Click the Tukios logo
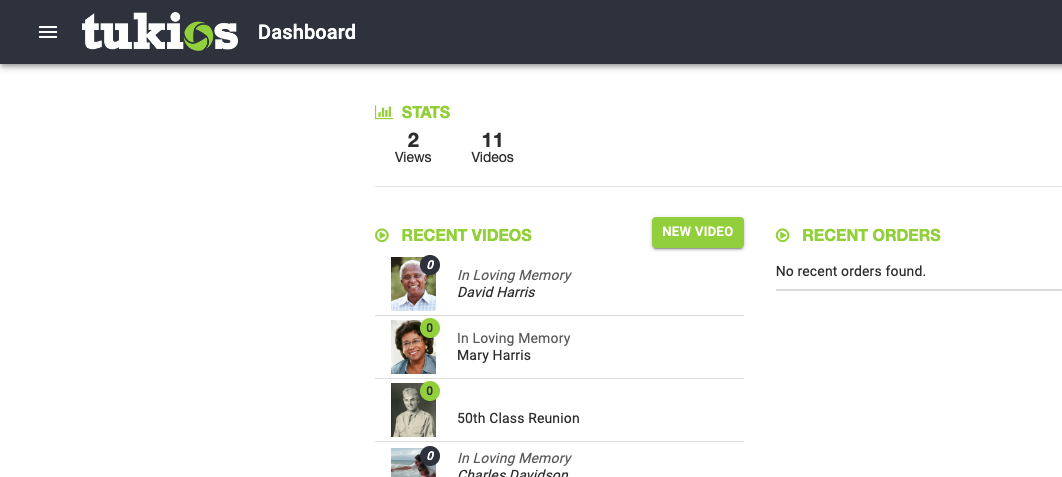This screenshot has width=1062, height=477. (x=160, y=32)
